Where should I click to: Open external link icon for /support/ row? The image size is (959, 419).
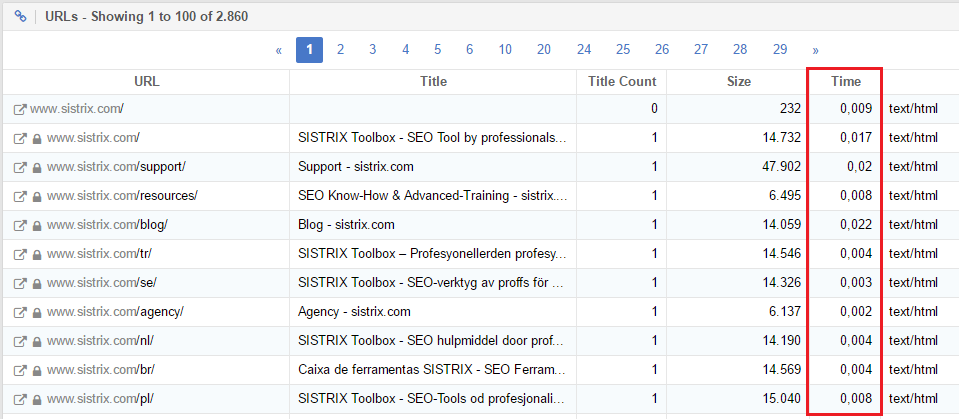(20, 167)
